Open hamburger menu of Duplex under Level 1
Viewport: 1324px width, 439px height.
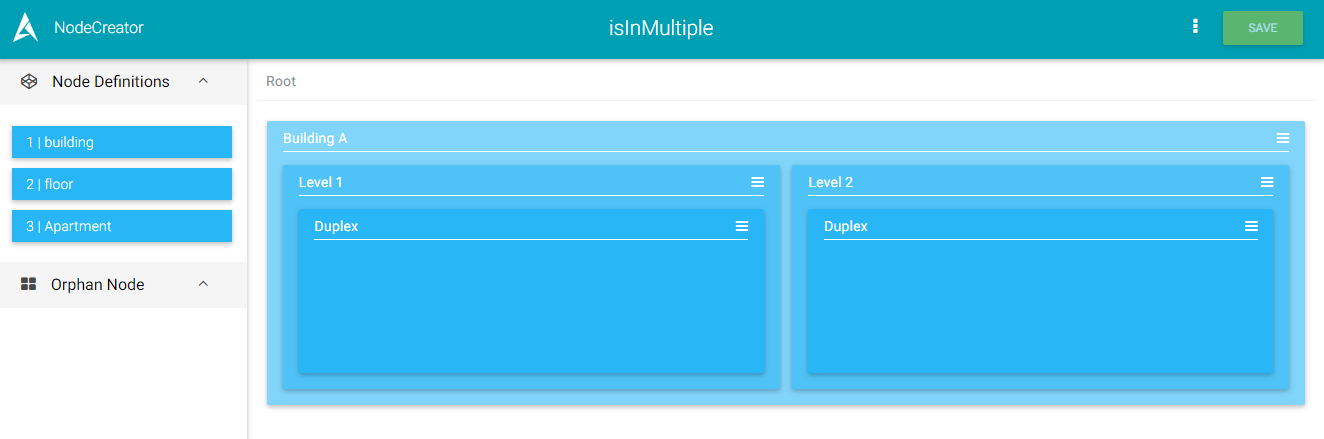pos(742,226)
